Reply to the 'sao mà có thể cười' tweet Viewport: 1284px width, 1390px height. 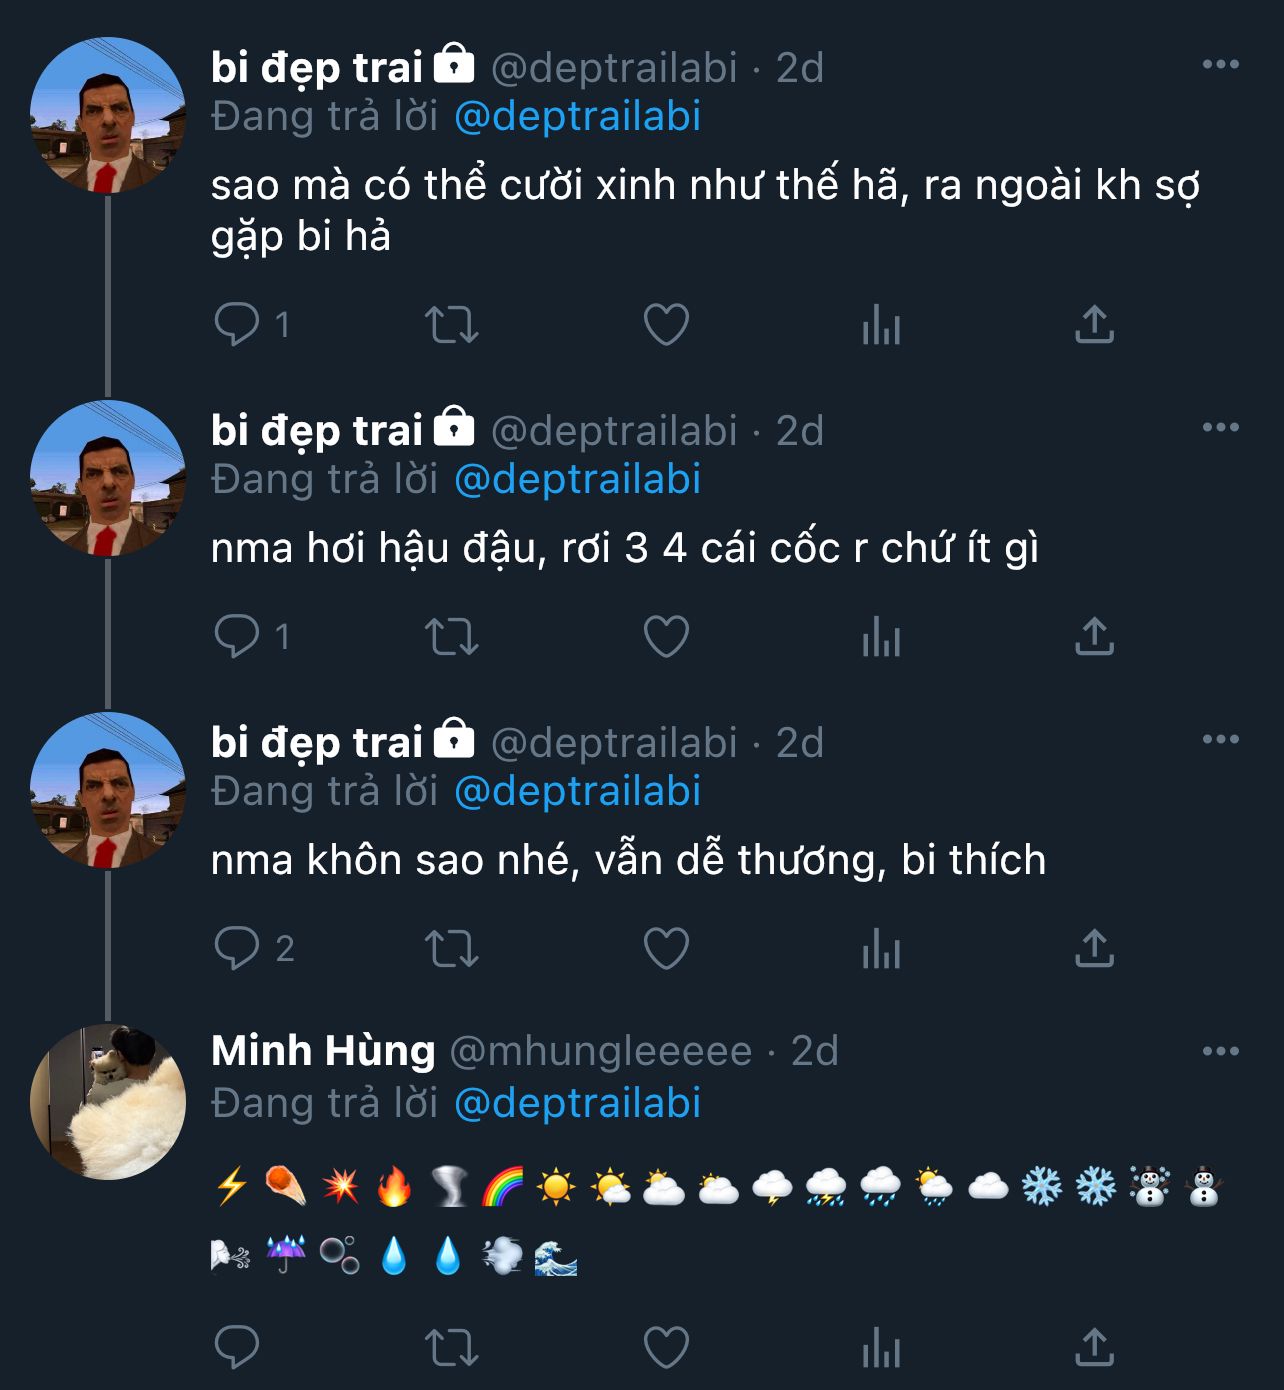coord(237,324)
